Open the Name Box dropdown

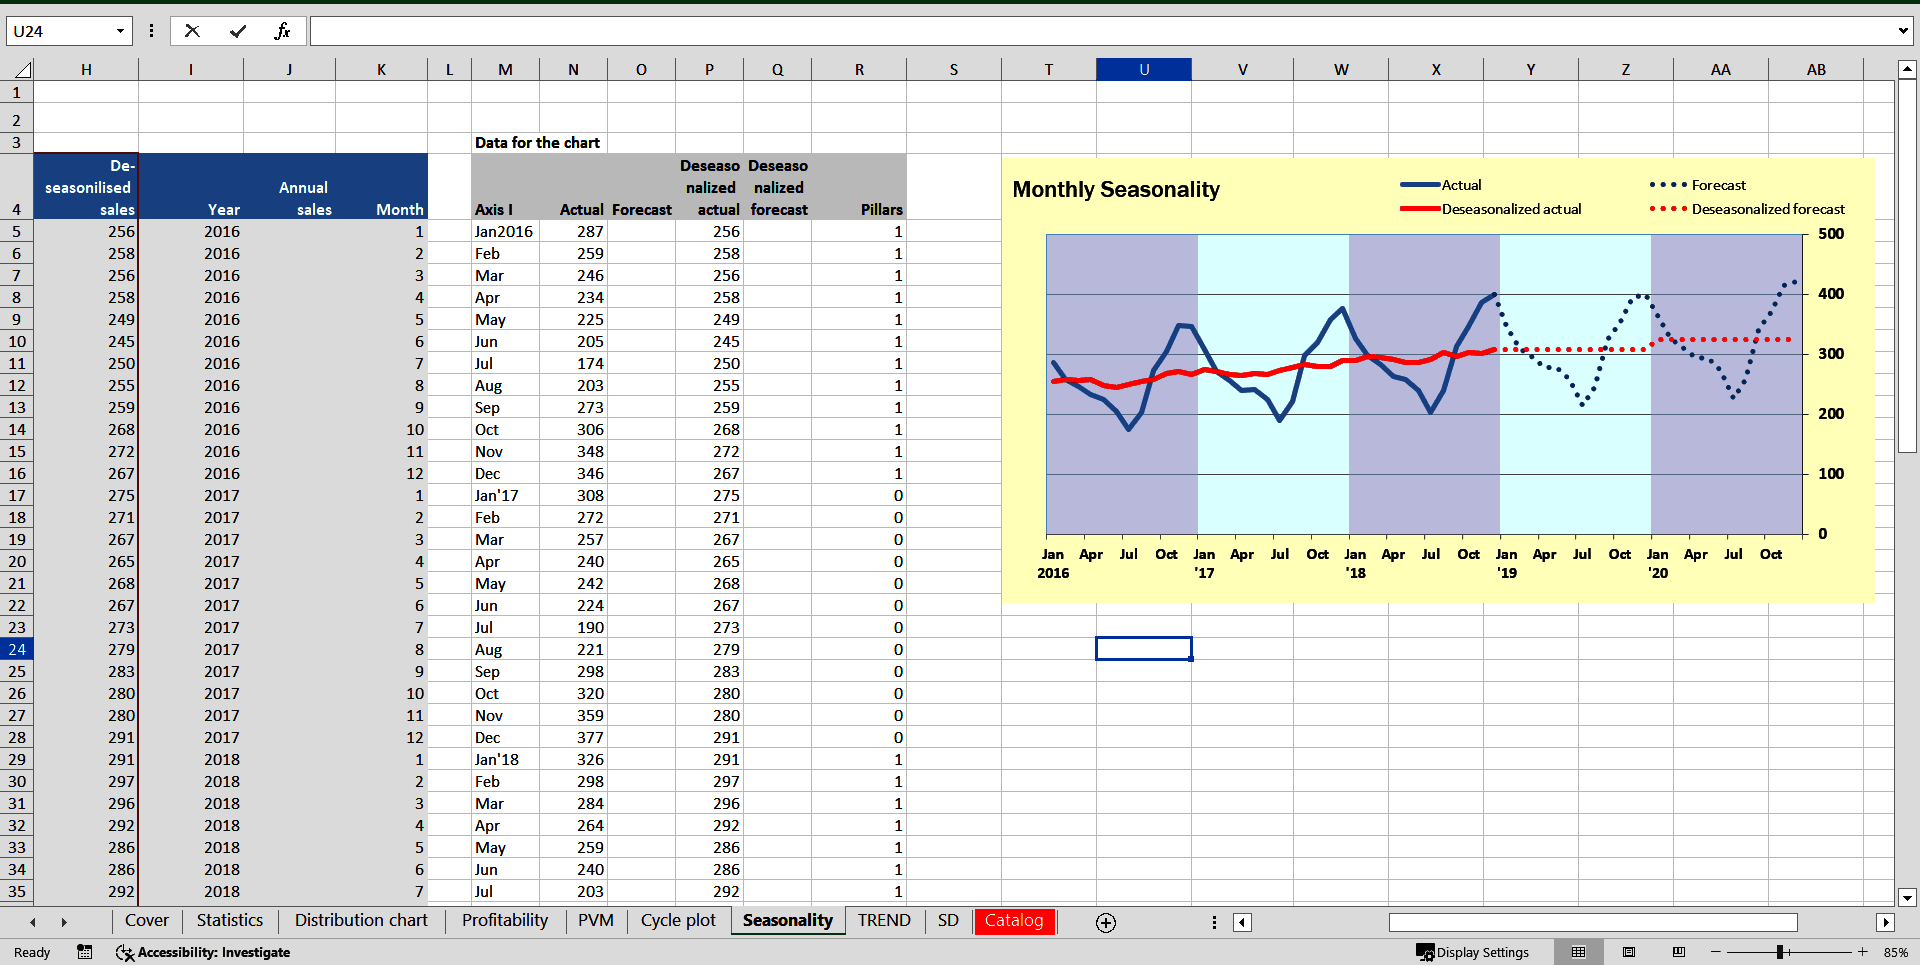point(120,31)
